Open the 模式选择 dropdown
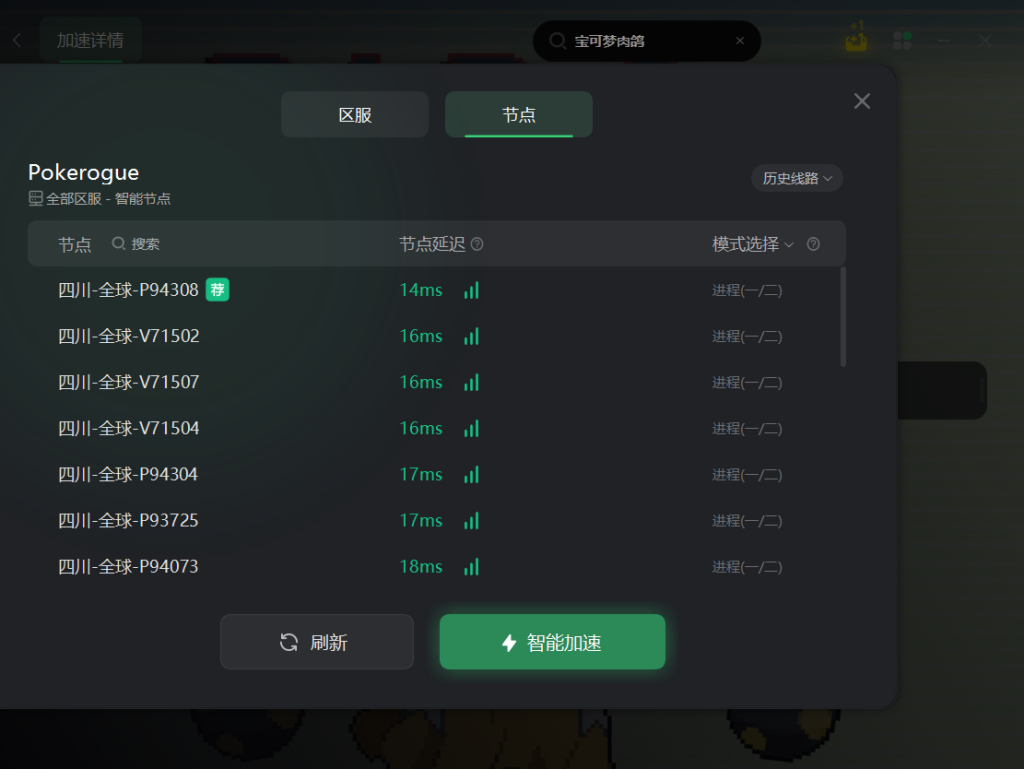The height and width of the screenshot is (769, 1024). click(752, 244)
